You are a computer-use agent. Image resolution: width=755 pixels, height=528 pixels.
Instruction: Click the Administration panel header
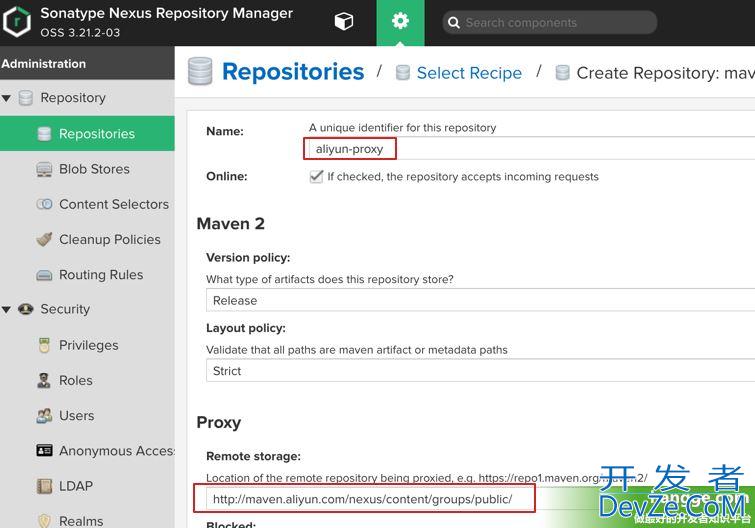[x=87, y=63]
